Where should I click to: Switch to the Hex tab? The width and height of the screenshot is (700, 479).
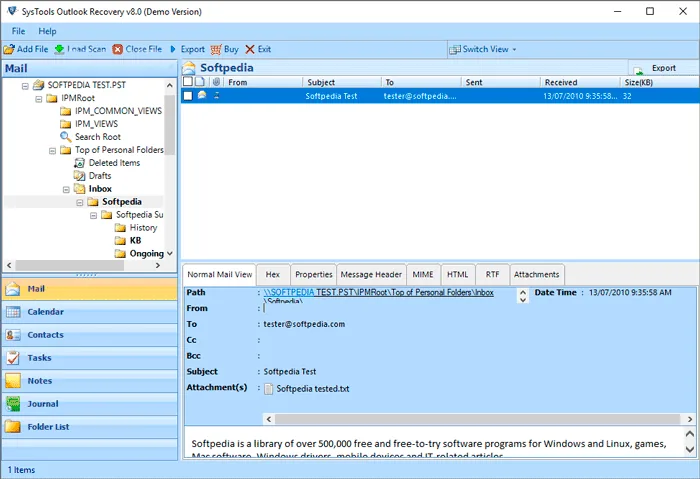272,275
